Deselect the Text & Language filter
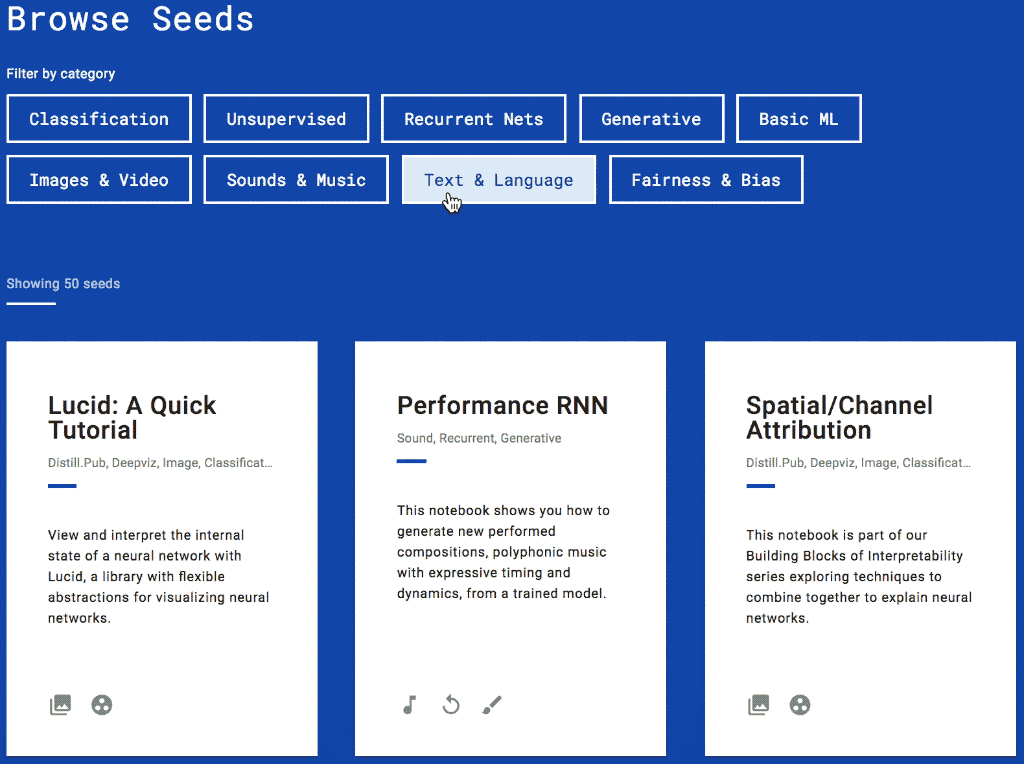The image size is (1024, 764). (x=498, y=179)
